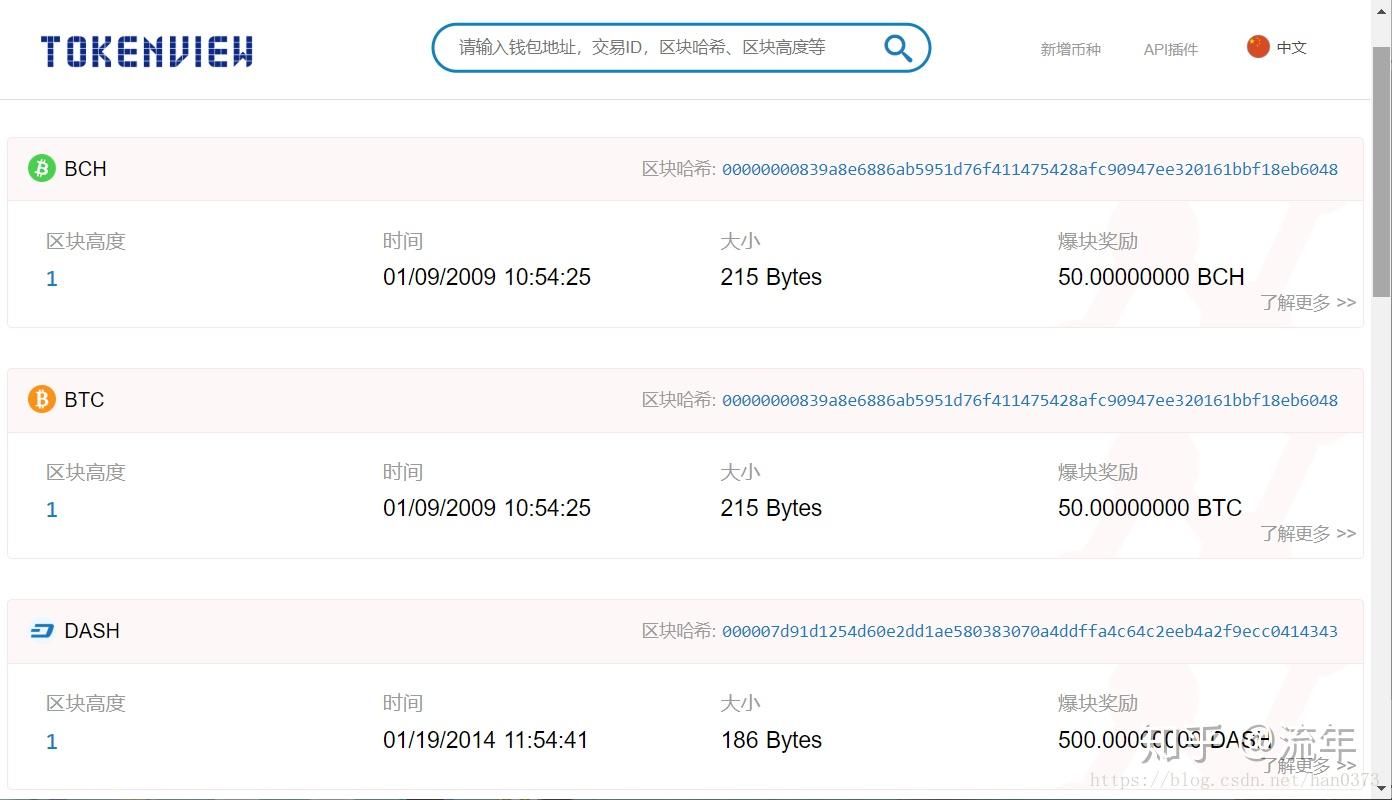This screenshot has height=800, width=1392.
Task: Click the DASH size 186 Bytes
Action: tap(771, 740)
